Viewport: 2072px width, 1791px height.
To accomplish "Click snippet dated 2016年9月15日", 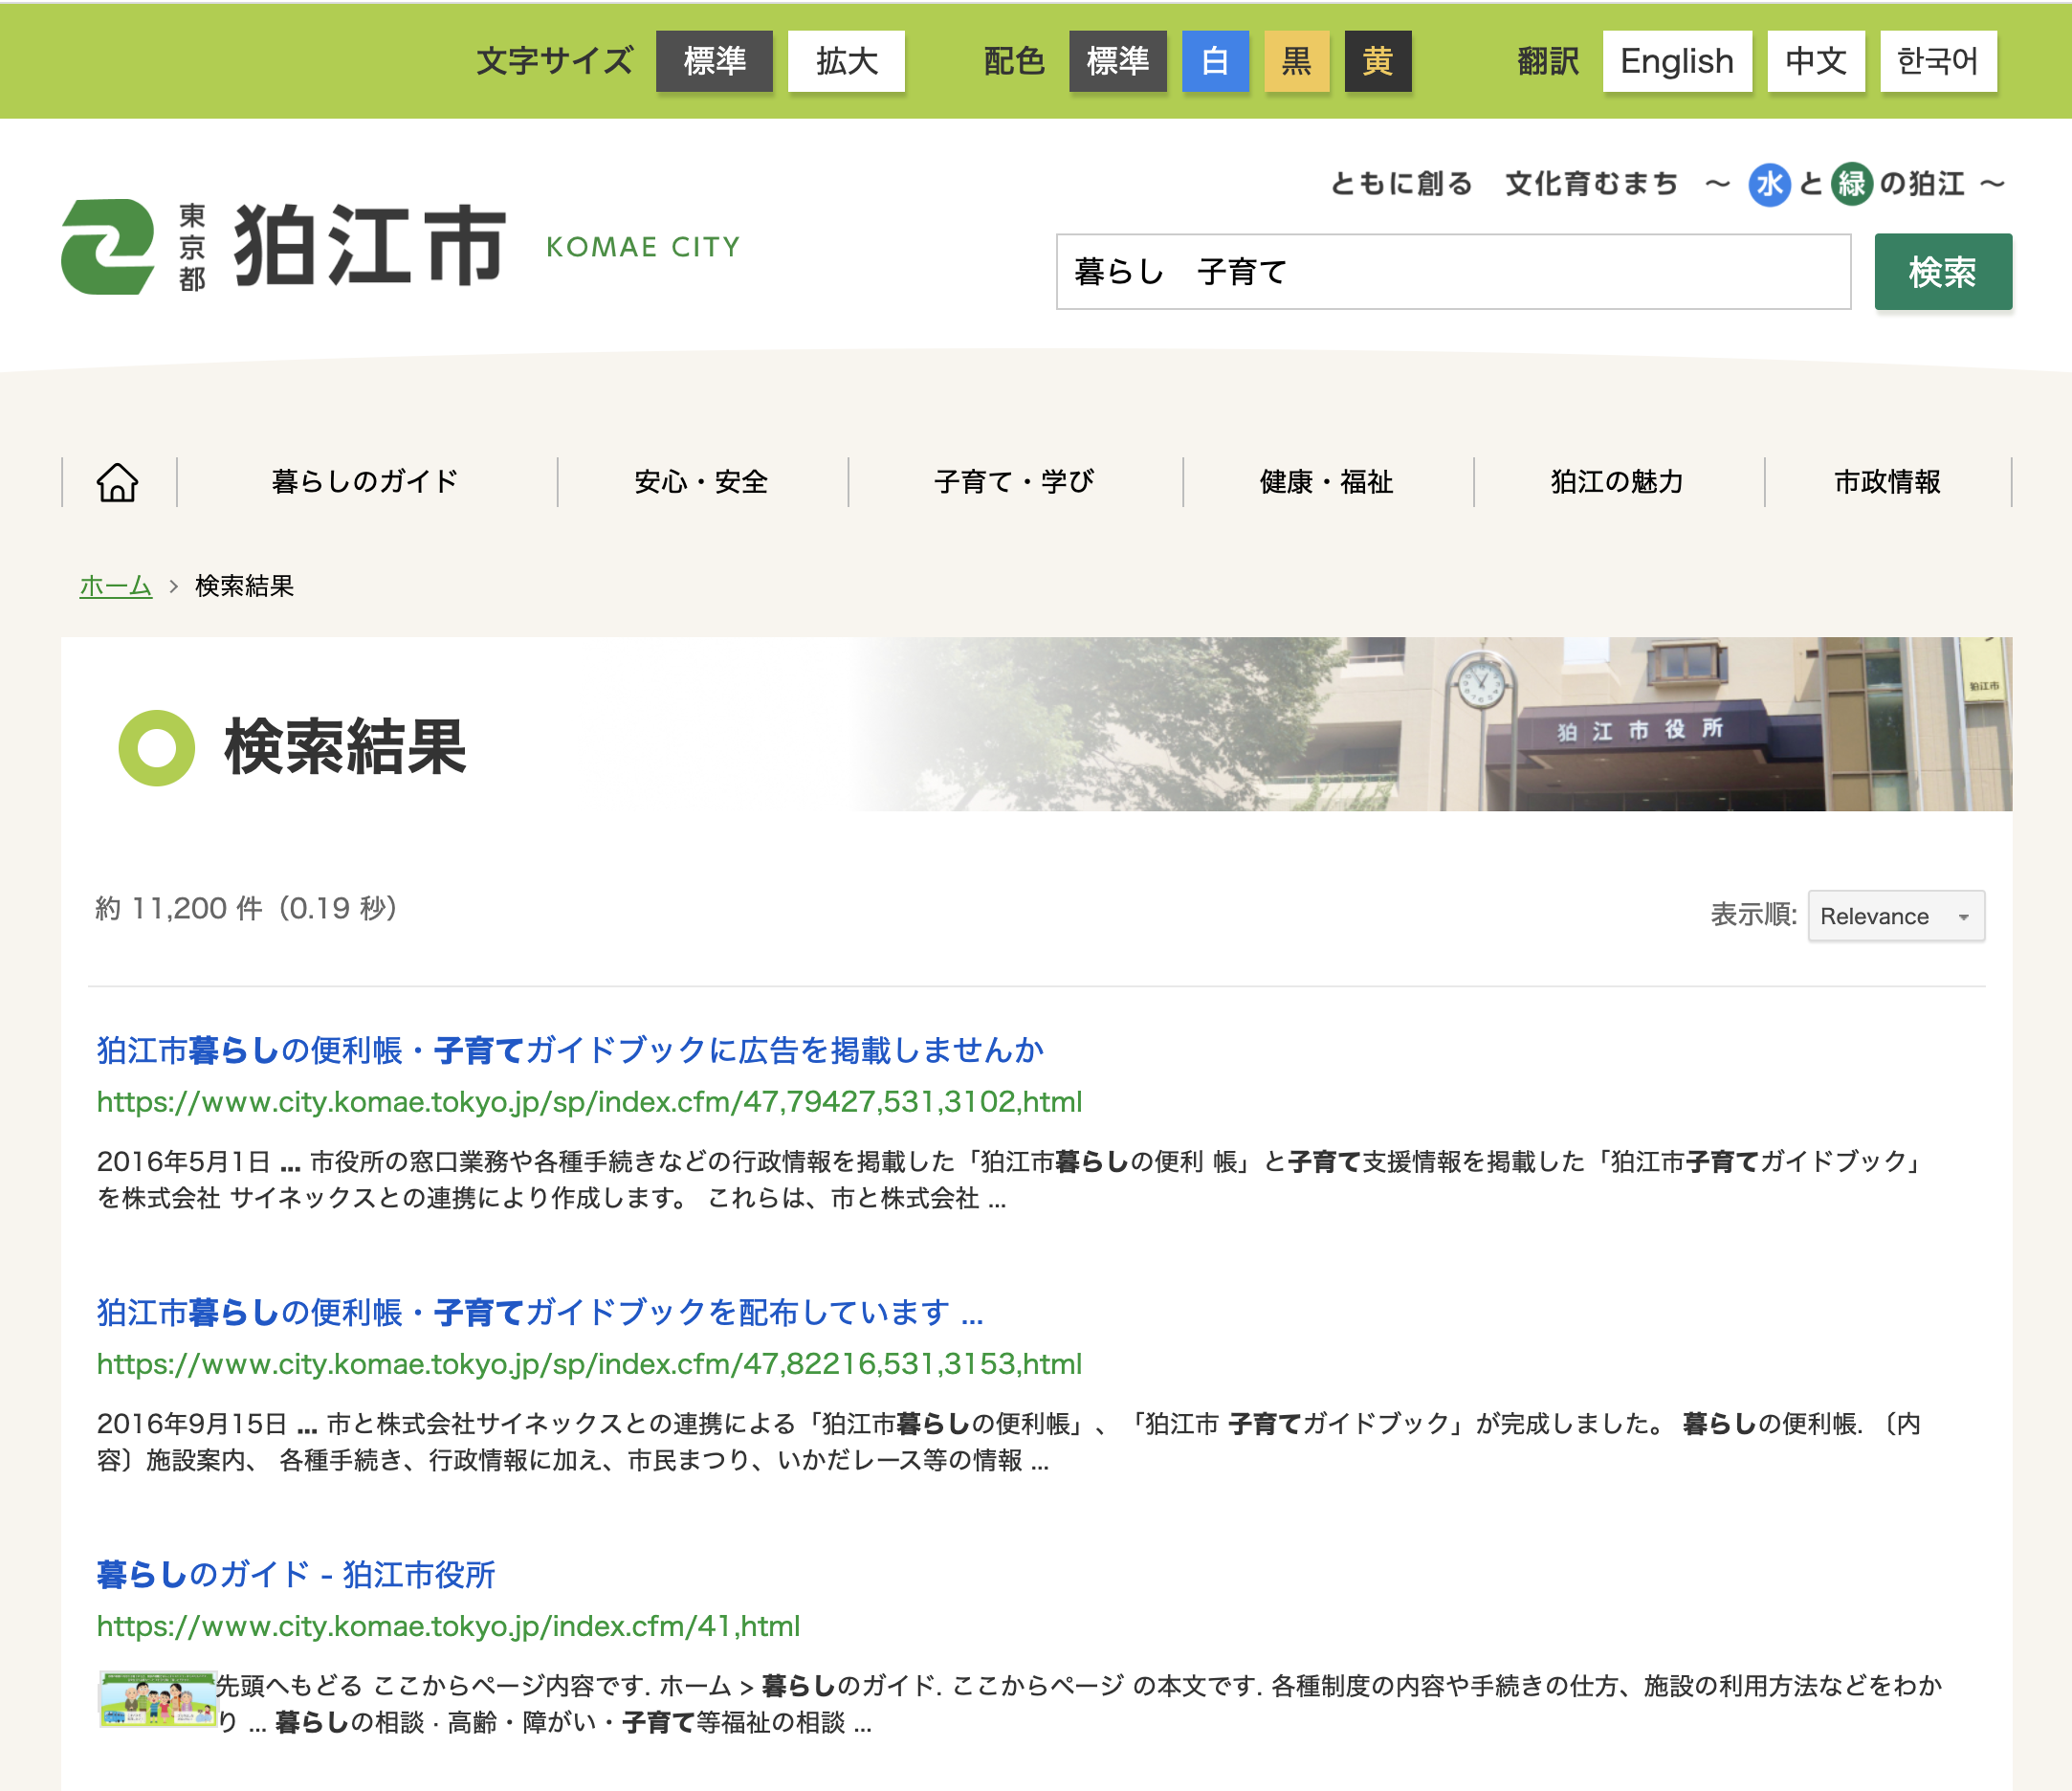I will pyautogui.click(x=1010, y=1442).
